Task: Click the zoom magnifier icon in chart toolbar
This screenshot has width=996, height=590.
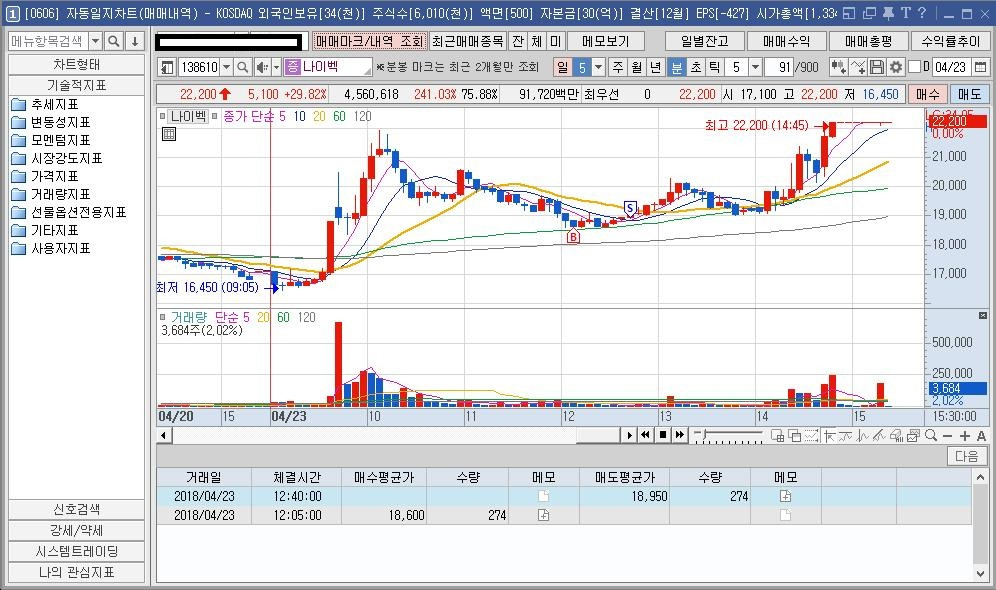Action: pyautogui.click(x=931, y=435)
